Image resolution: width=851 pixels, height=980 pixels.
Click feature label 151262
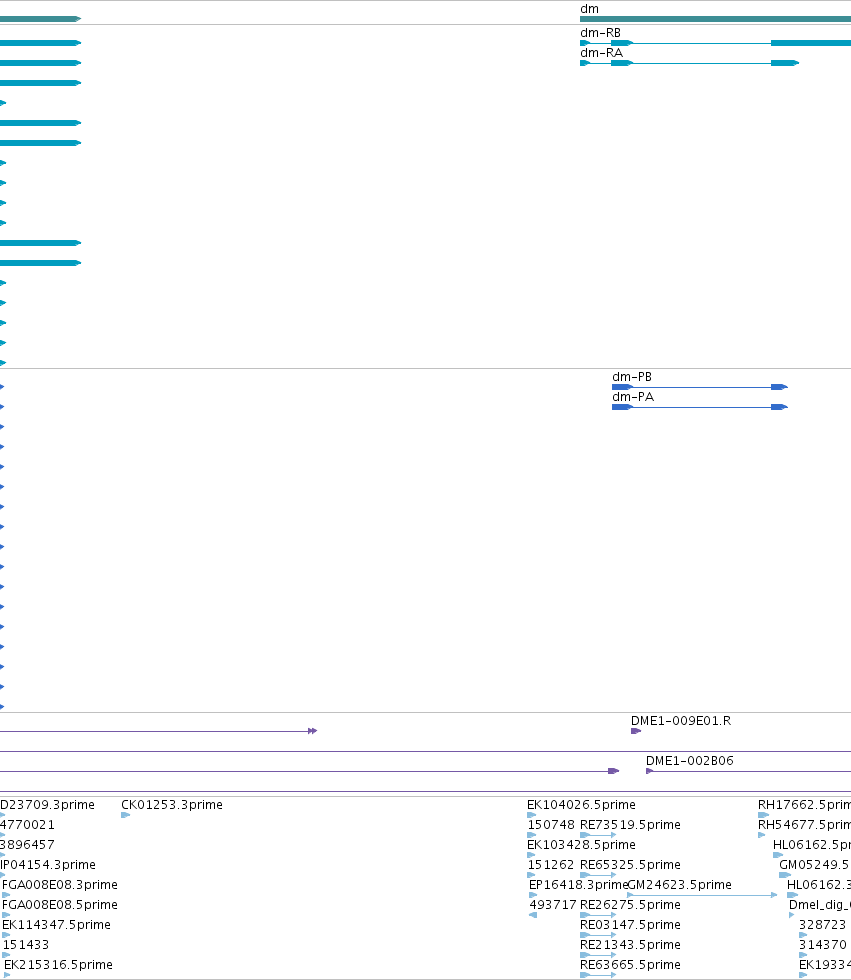pos(550,865)
